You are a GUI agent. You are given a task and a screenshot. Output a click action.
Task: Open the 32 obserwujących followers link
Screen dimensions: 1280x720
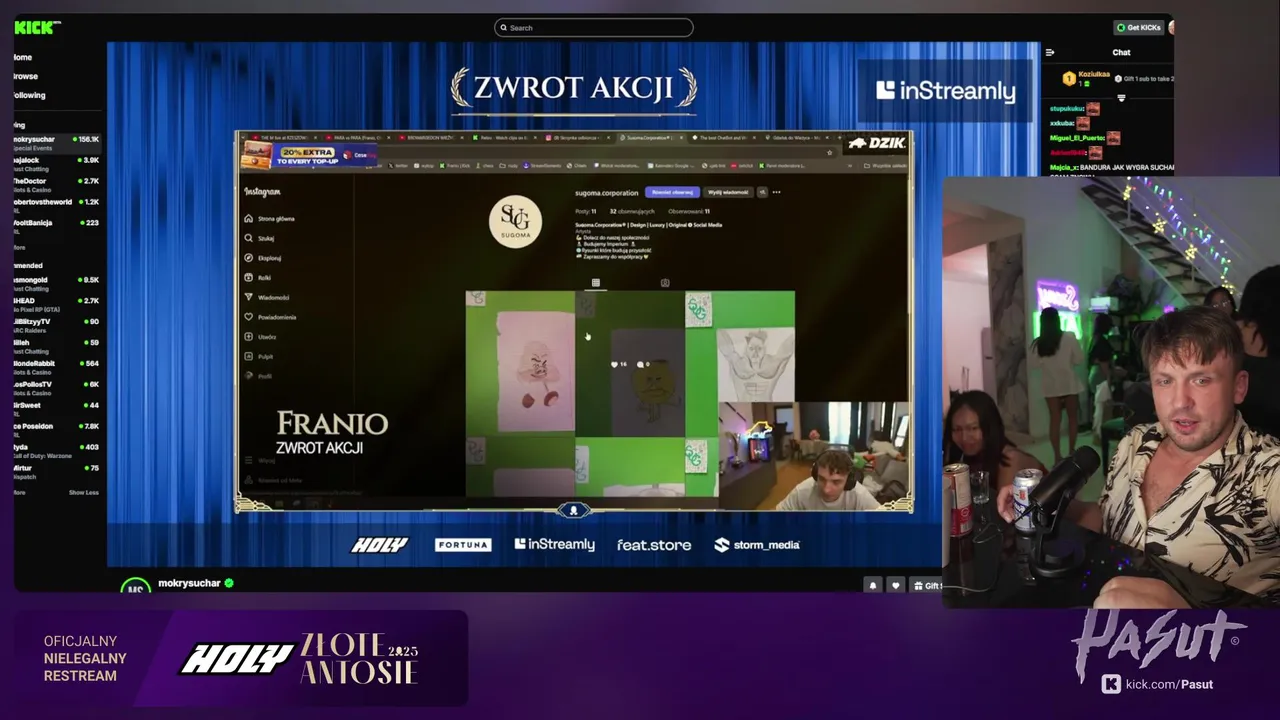[632, 211]
